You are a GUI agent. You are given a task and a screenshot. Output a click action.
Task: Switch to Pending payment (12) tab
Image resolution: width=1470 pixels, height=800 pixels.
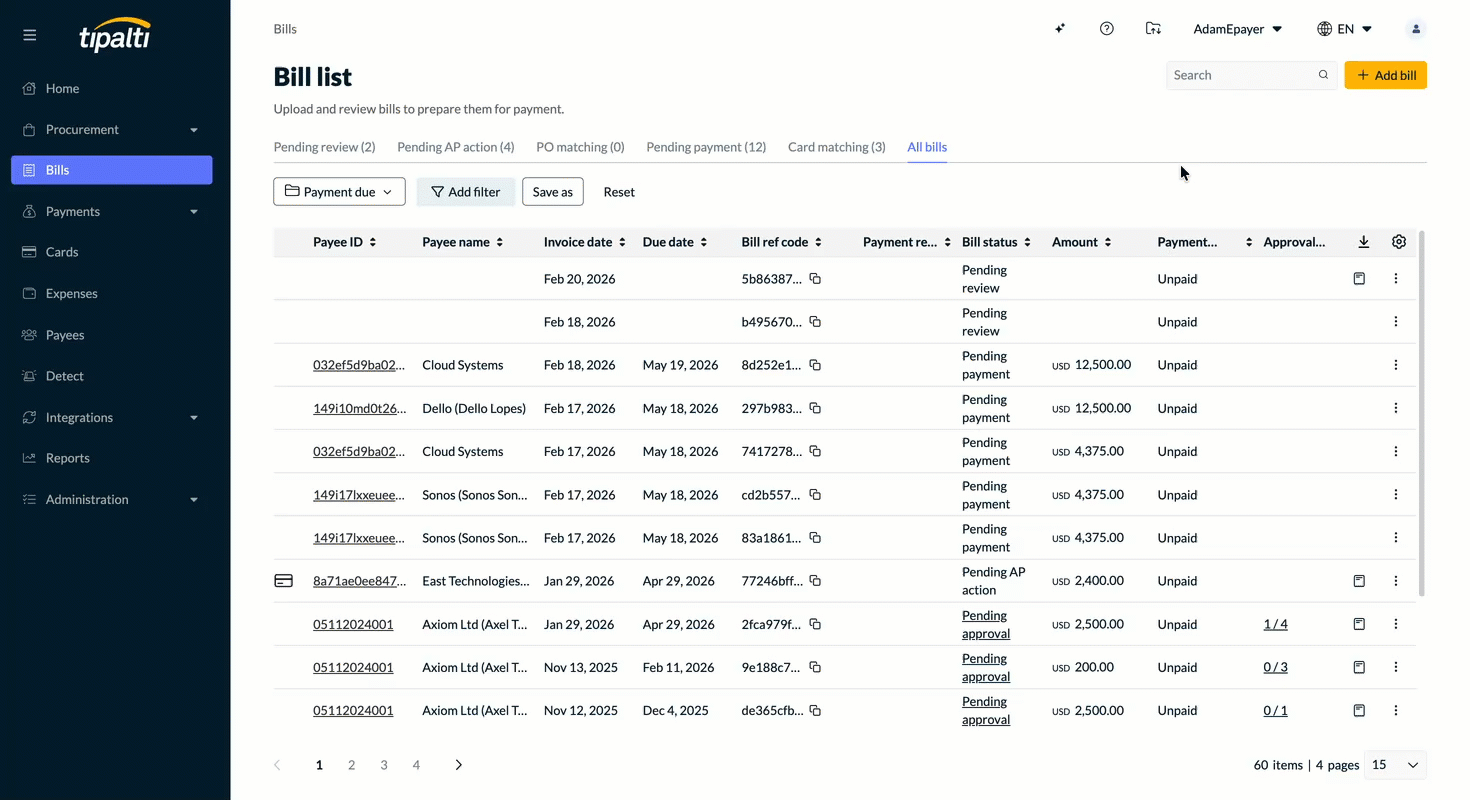click(706, 147)
